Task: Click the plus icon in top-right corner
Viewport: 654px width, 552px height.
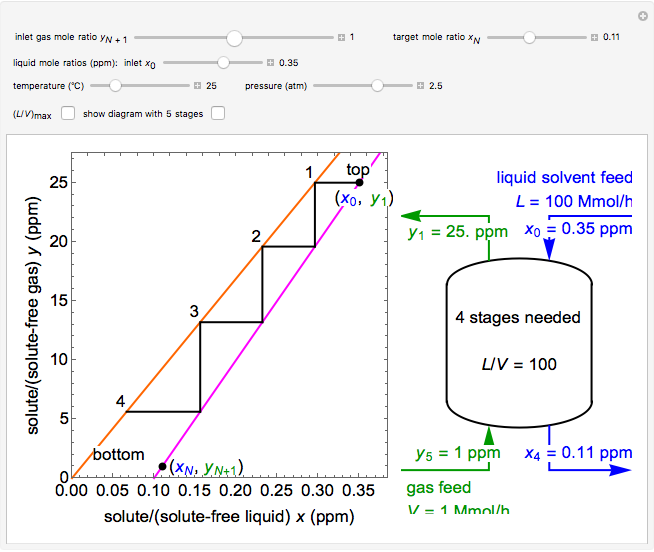Action: pos(642,15)
